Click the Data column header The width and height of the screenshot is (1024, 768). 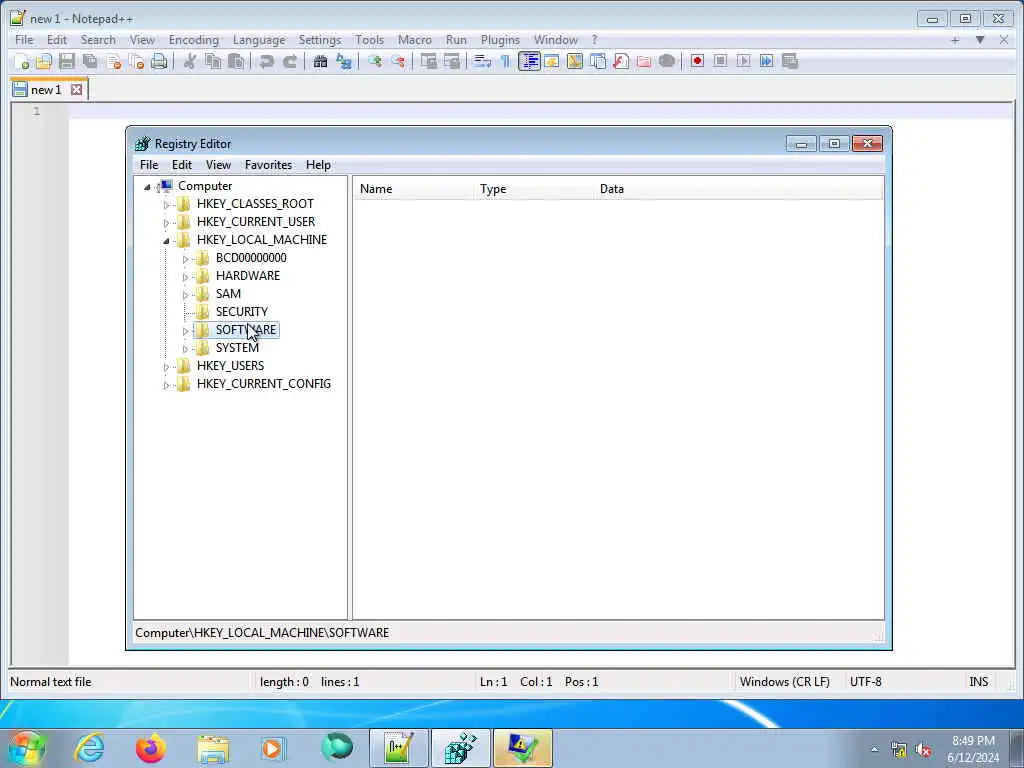[x=739, y=189]
